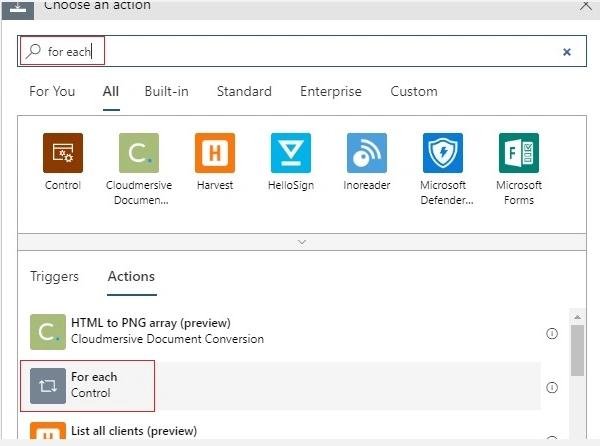This screenshot has width=600, height=446.
Task: Open the Microsoft Forms connector
Action: pyautogui.click(x=519, y=153)
